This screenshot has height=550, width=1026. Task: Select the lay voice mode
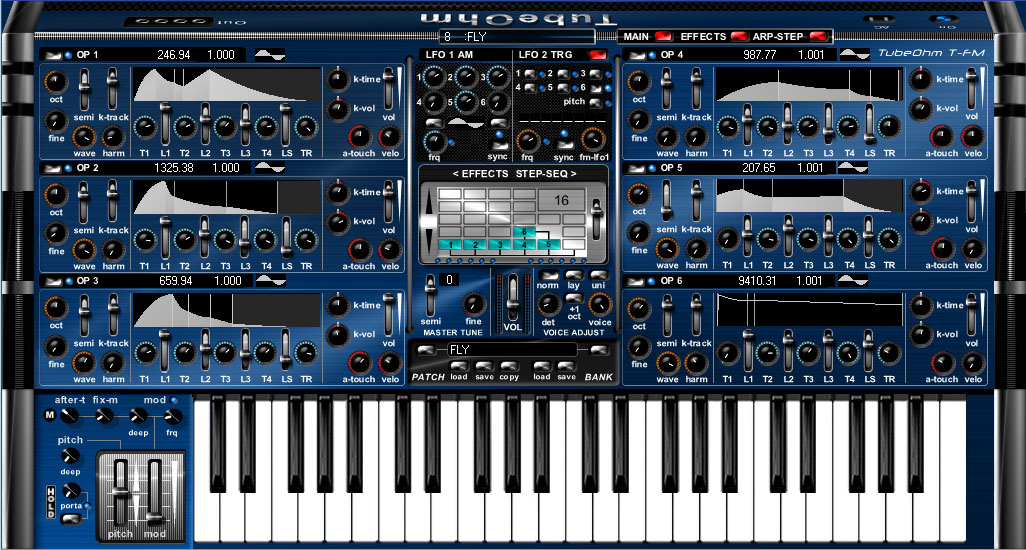point(574,275)
